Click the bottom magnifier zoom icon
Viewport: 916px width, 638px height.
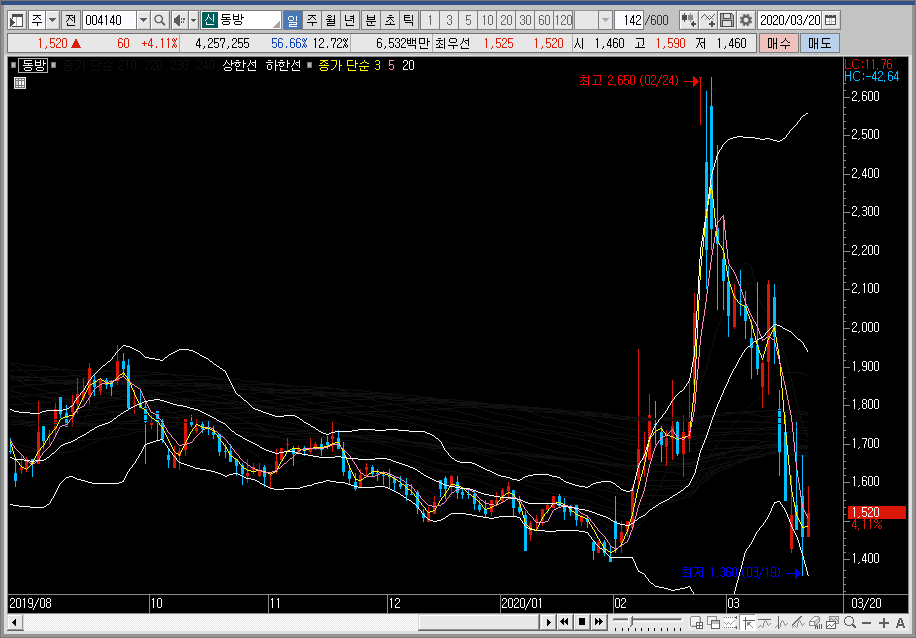pos(850,622)
